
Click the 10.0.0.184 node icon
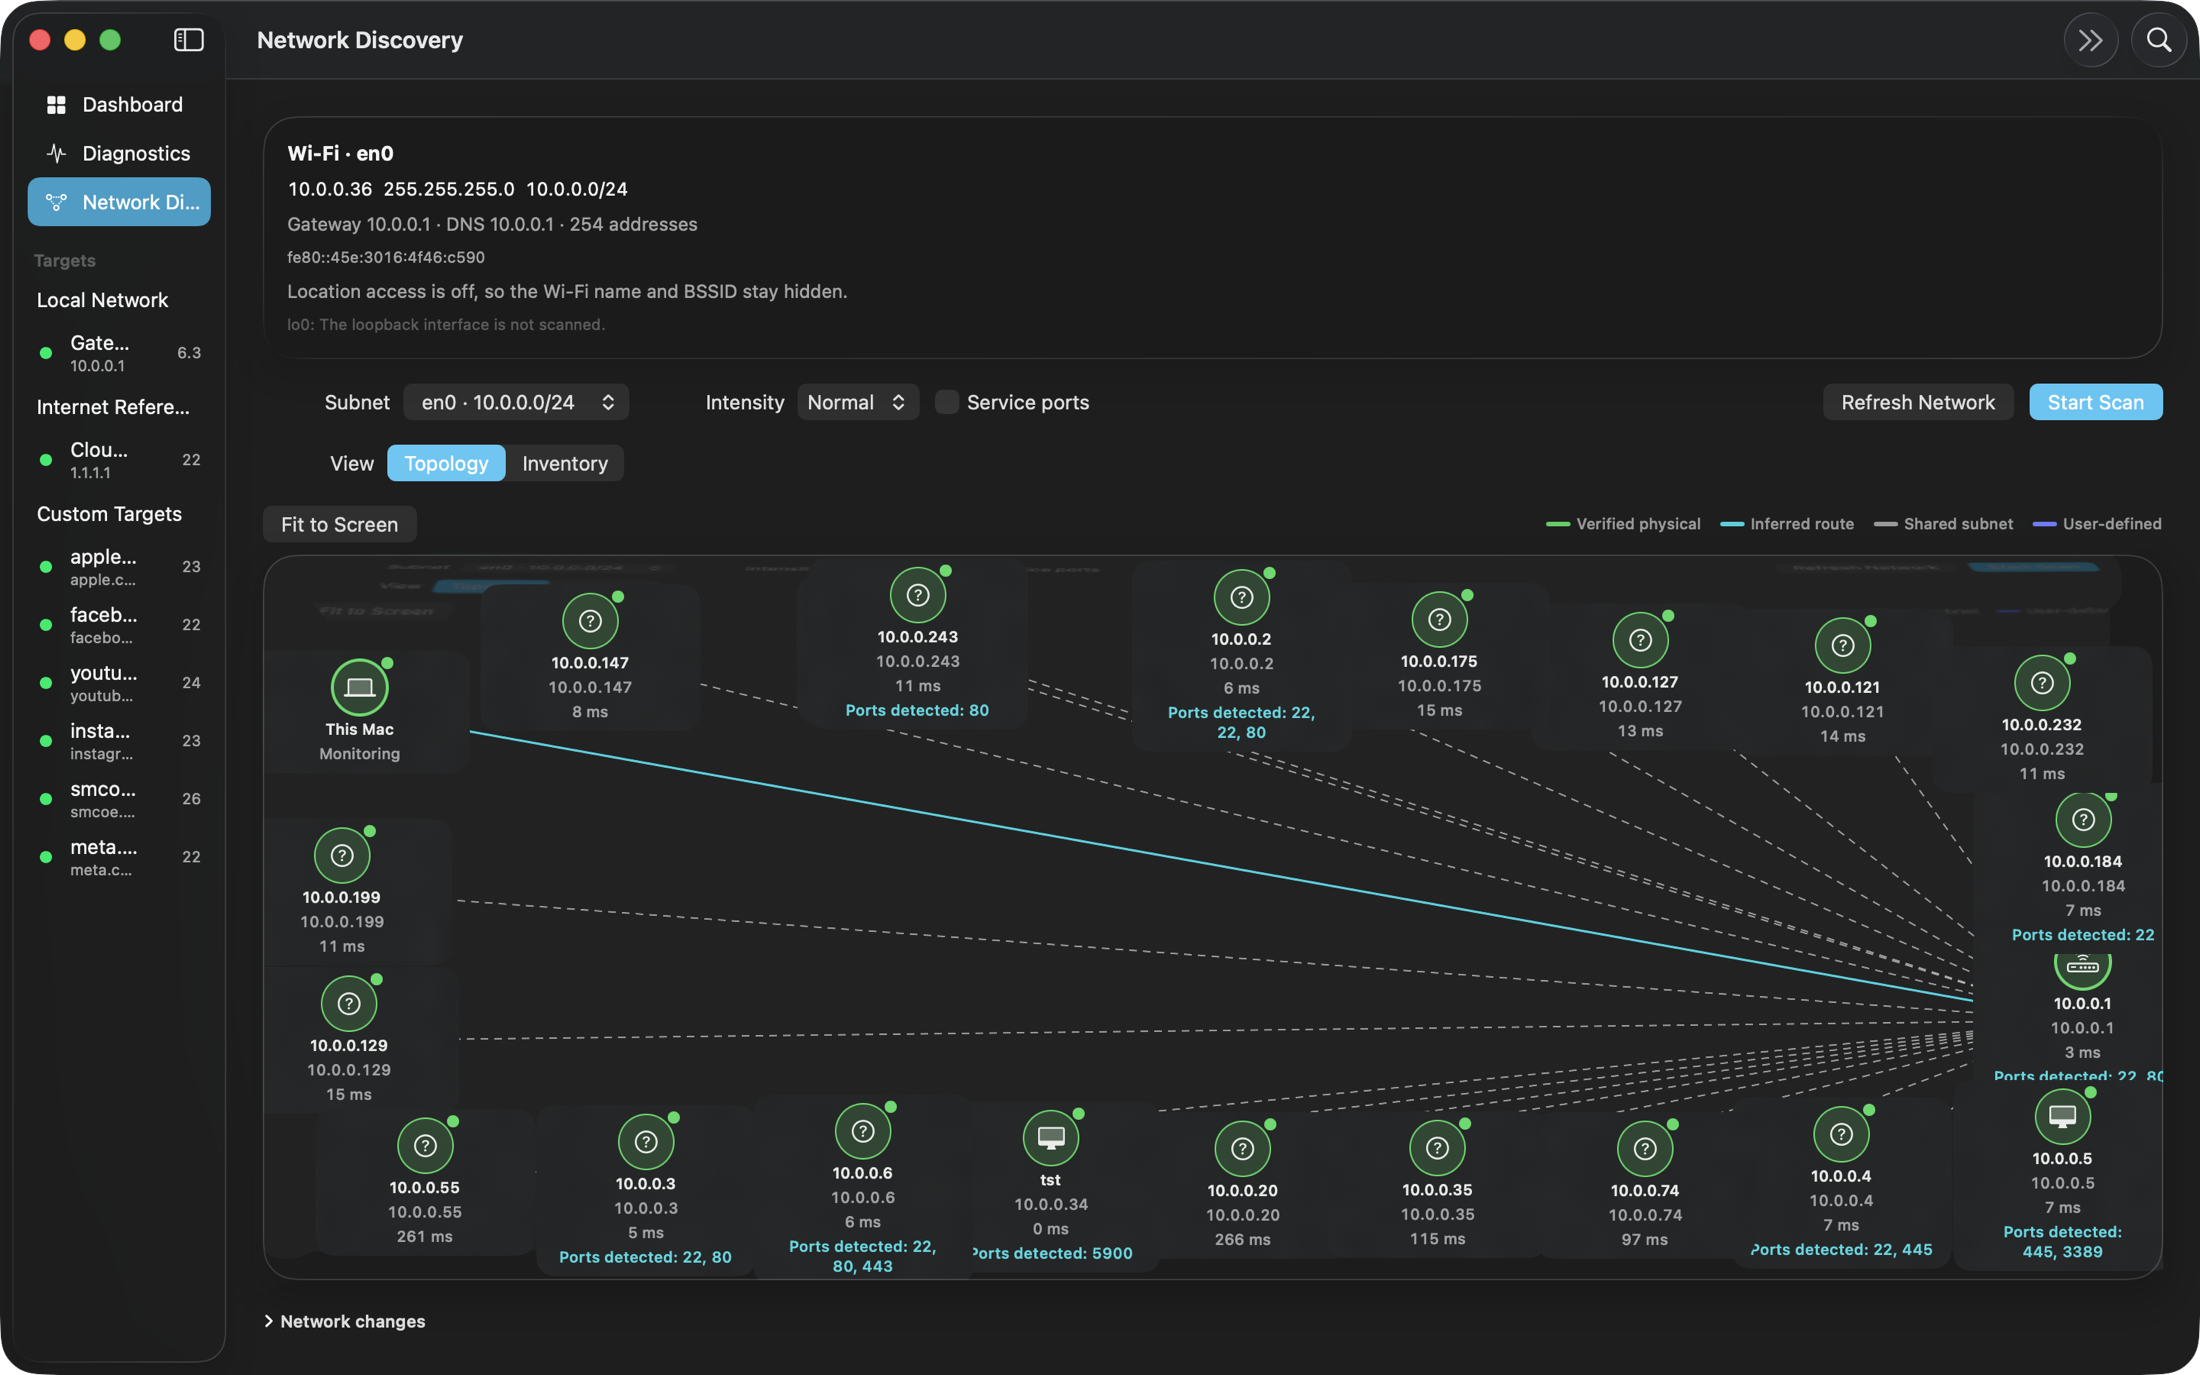tap(2083, 820)
